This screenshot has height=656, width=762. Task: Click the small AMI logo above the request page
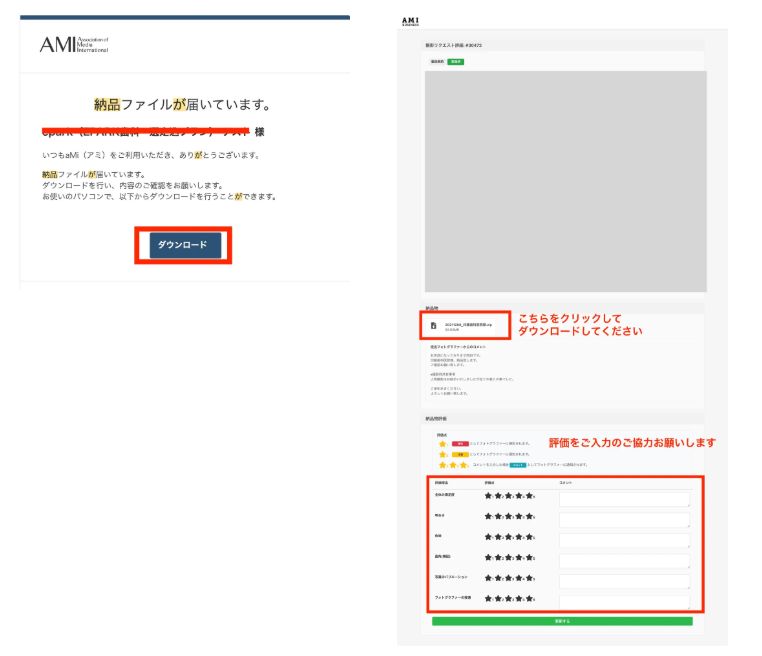410,21
